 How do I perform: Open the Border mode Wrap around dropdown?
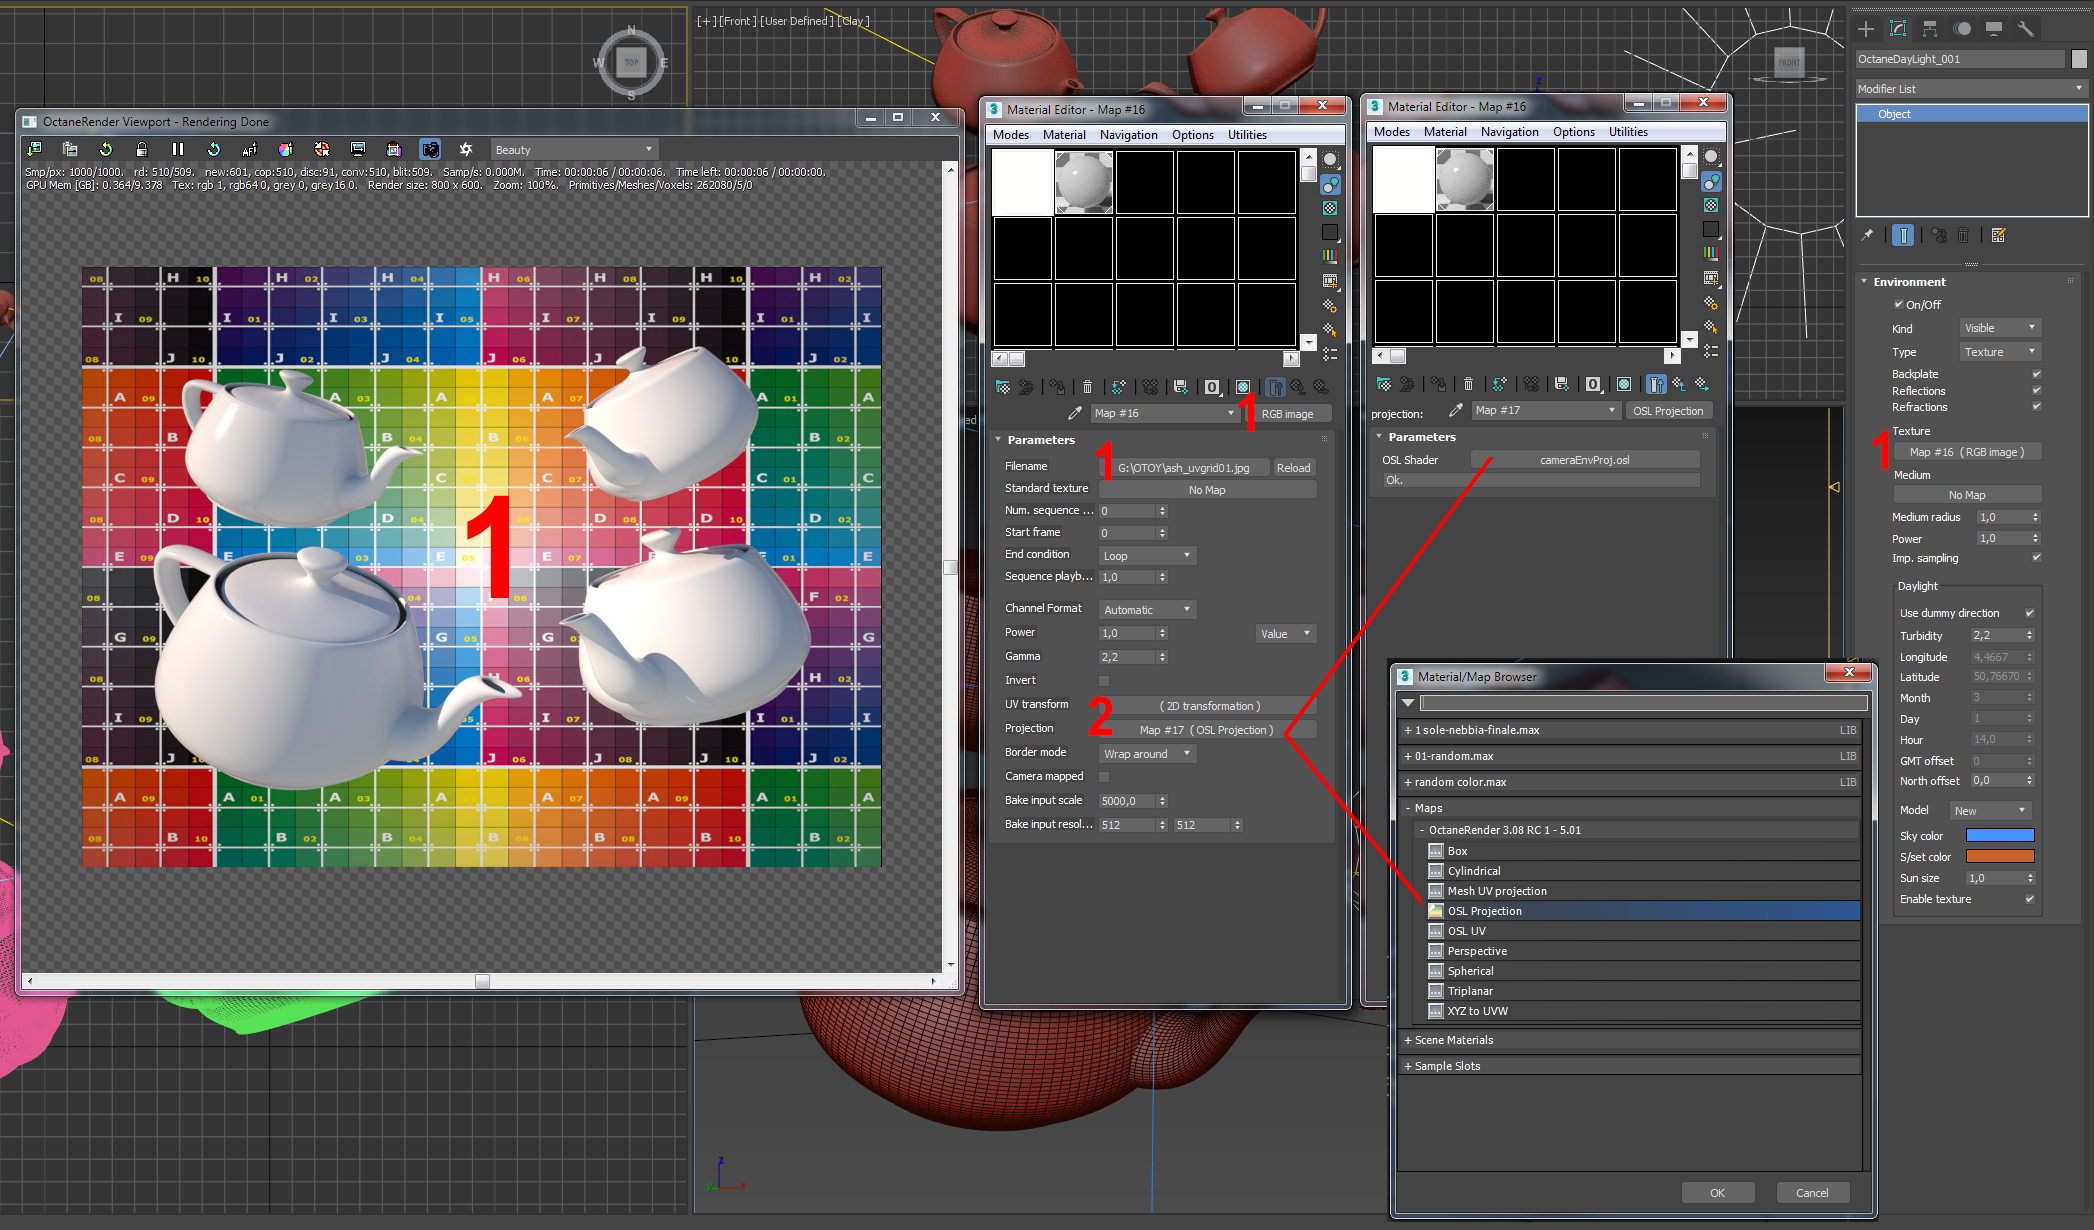[x=1146, y=754]
